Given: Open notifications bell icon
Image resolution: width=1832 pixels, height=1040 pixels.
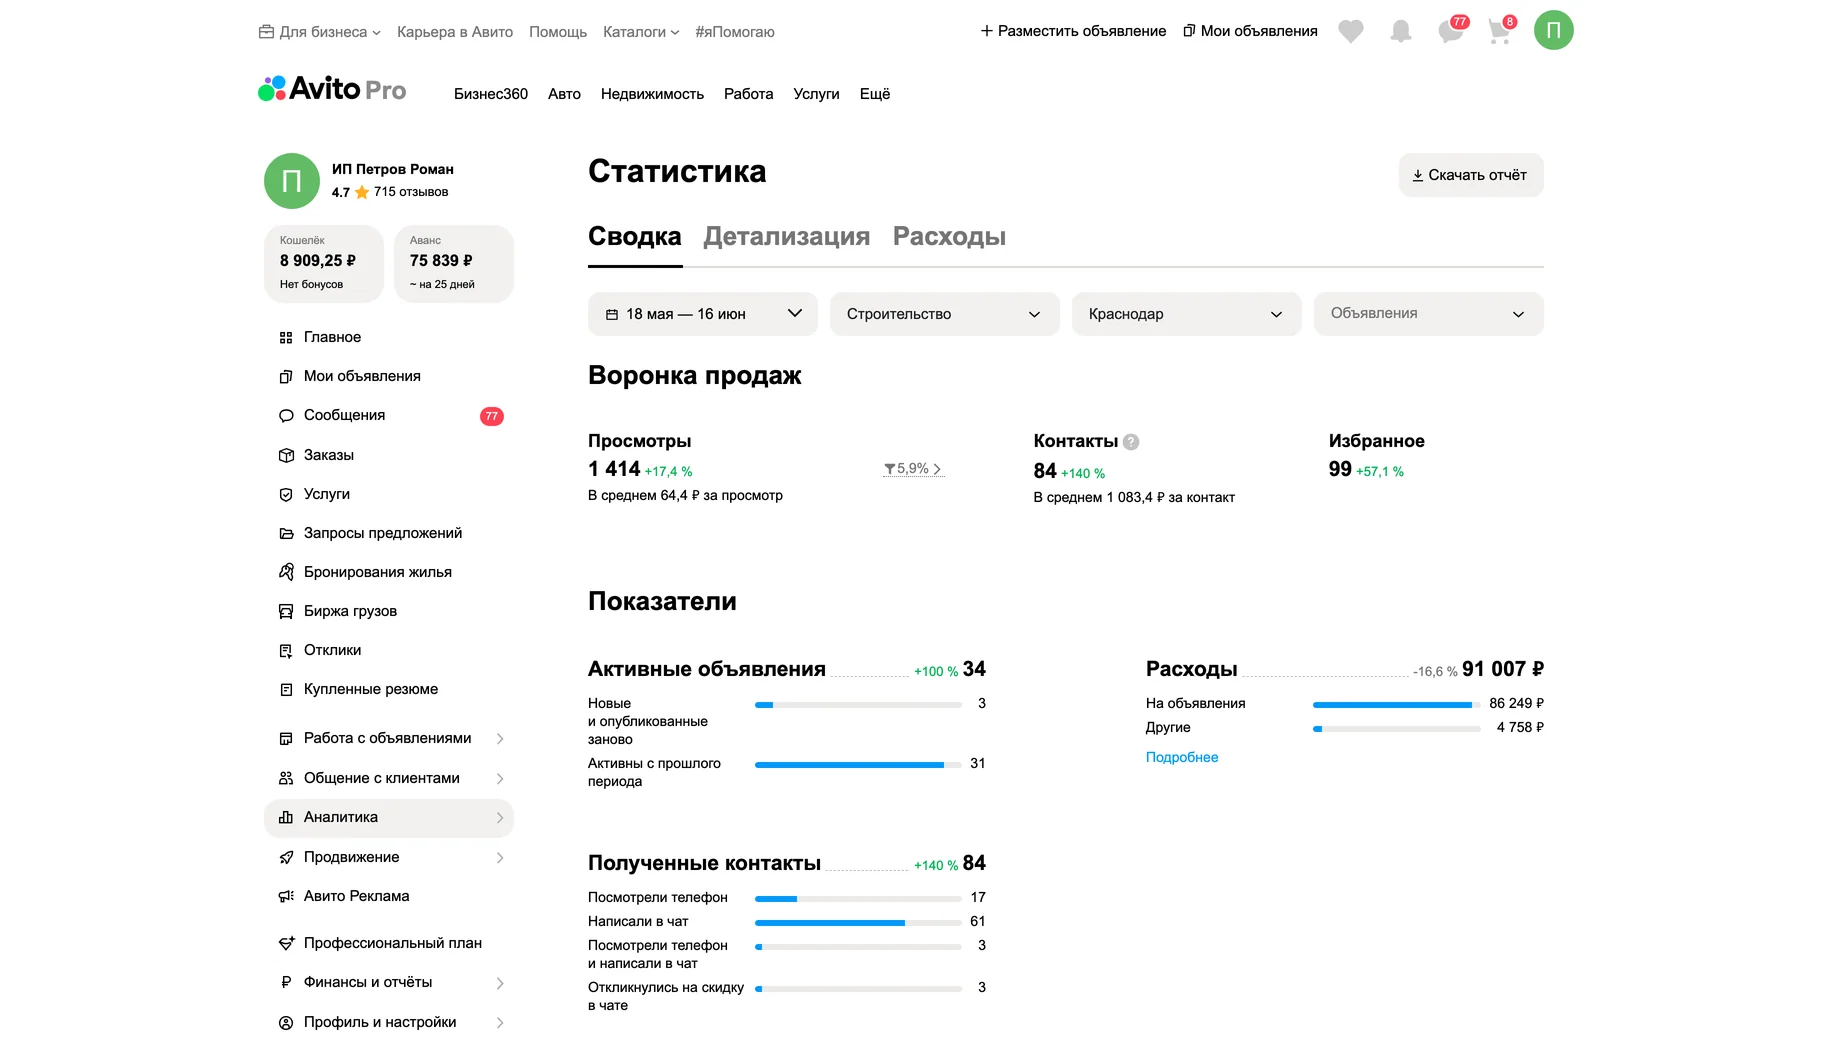Looking at the screenshot, I should (x=1401, y=32).
